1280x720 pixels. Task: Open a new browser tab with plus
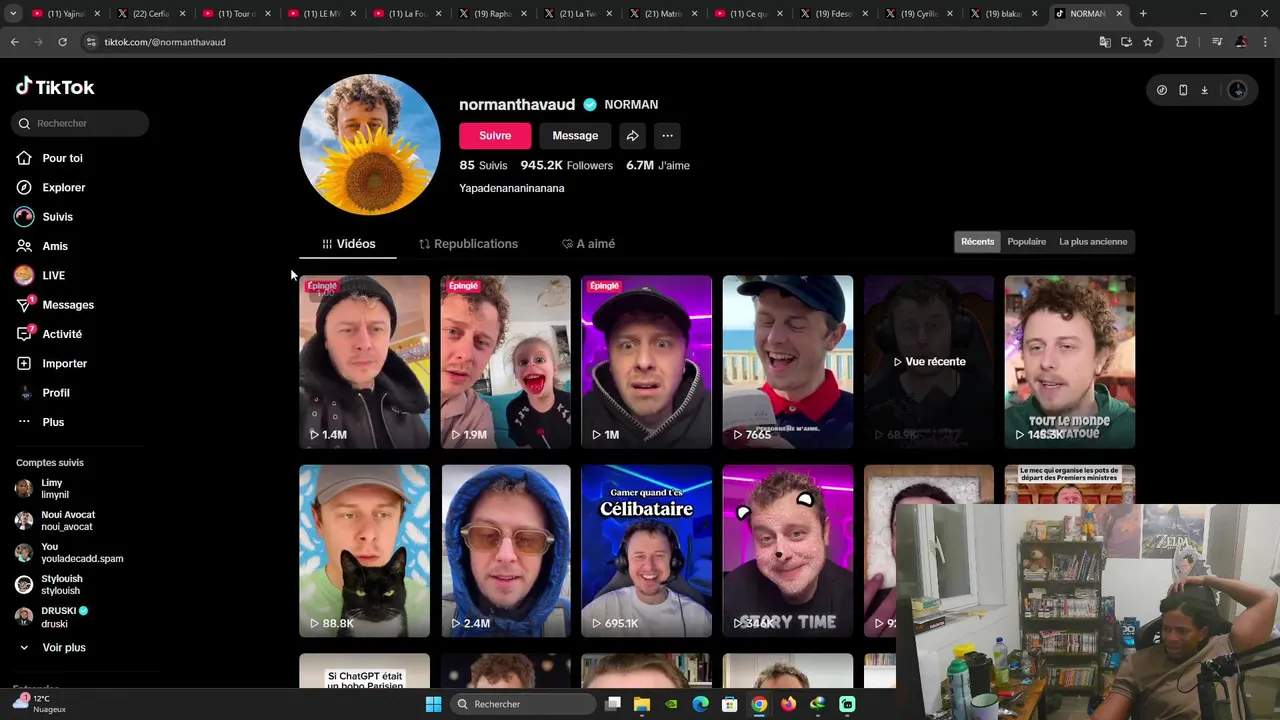1143,14
